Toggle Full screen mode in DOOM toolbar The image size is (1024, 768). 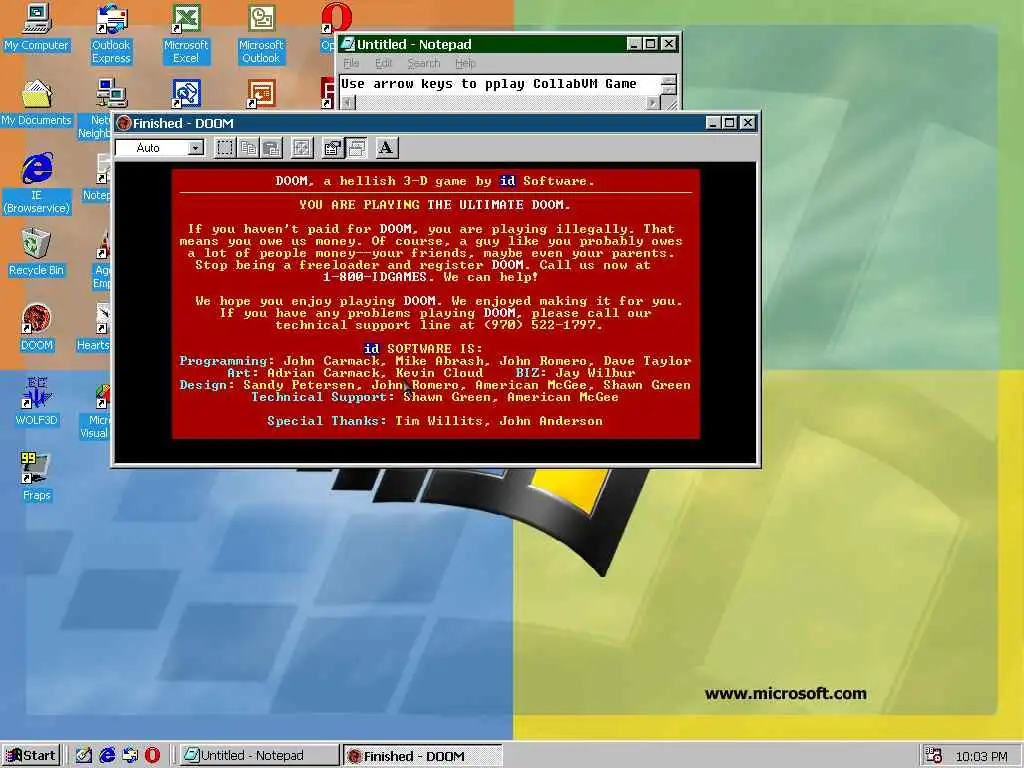tap(302, 148)
